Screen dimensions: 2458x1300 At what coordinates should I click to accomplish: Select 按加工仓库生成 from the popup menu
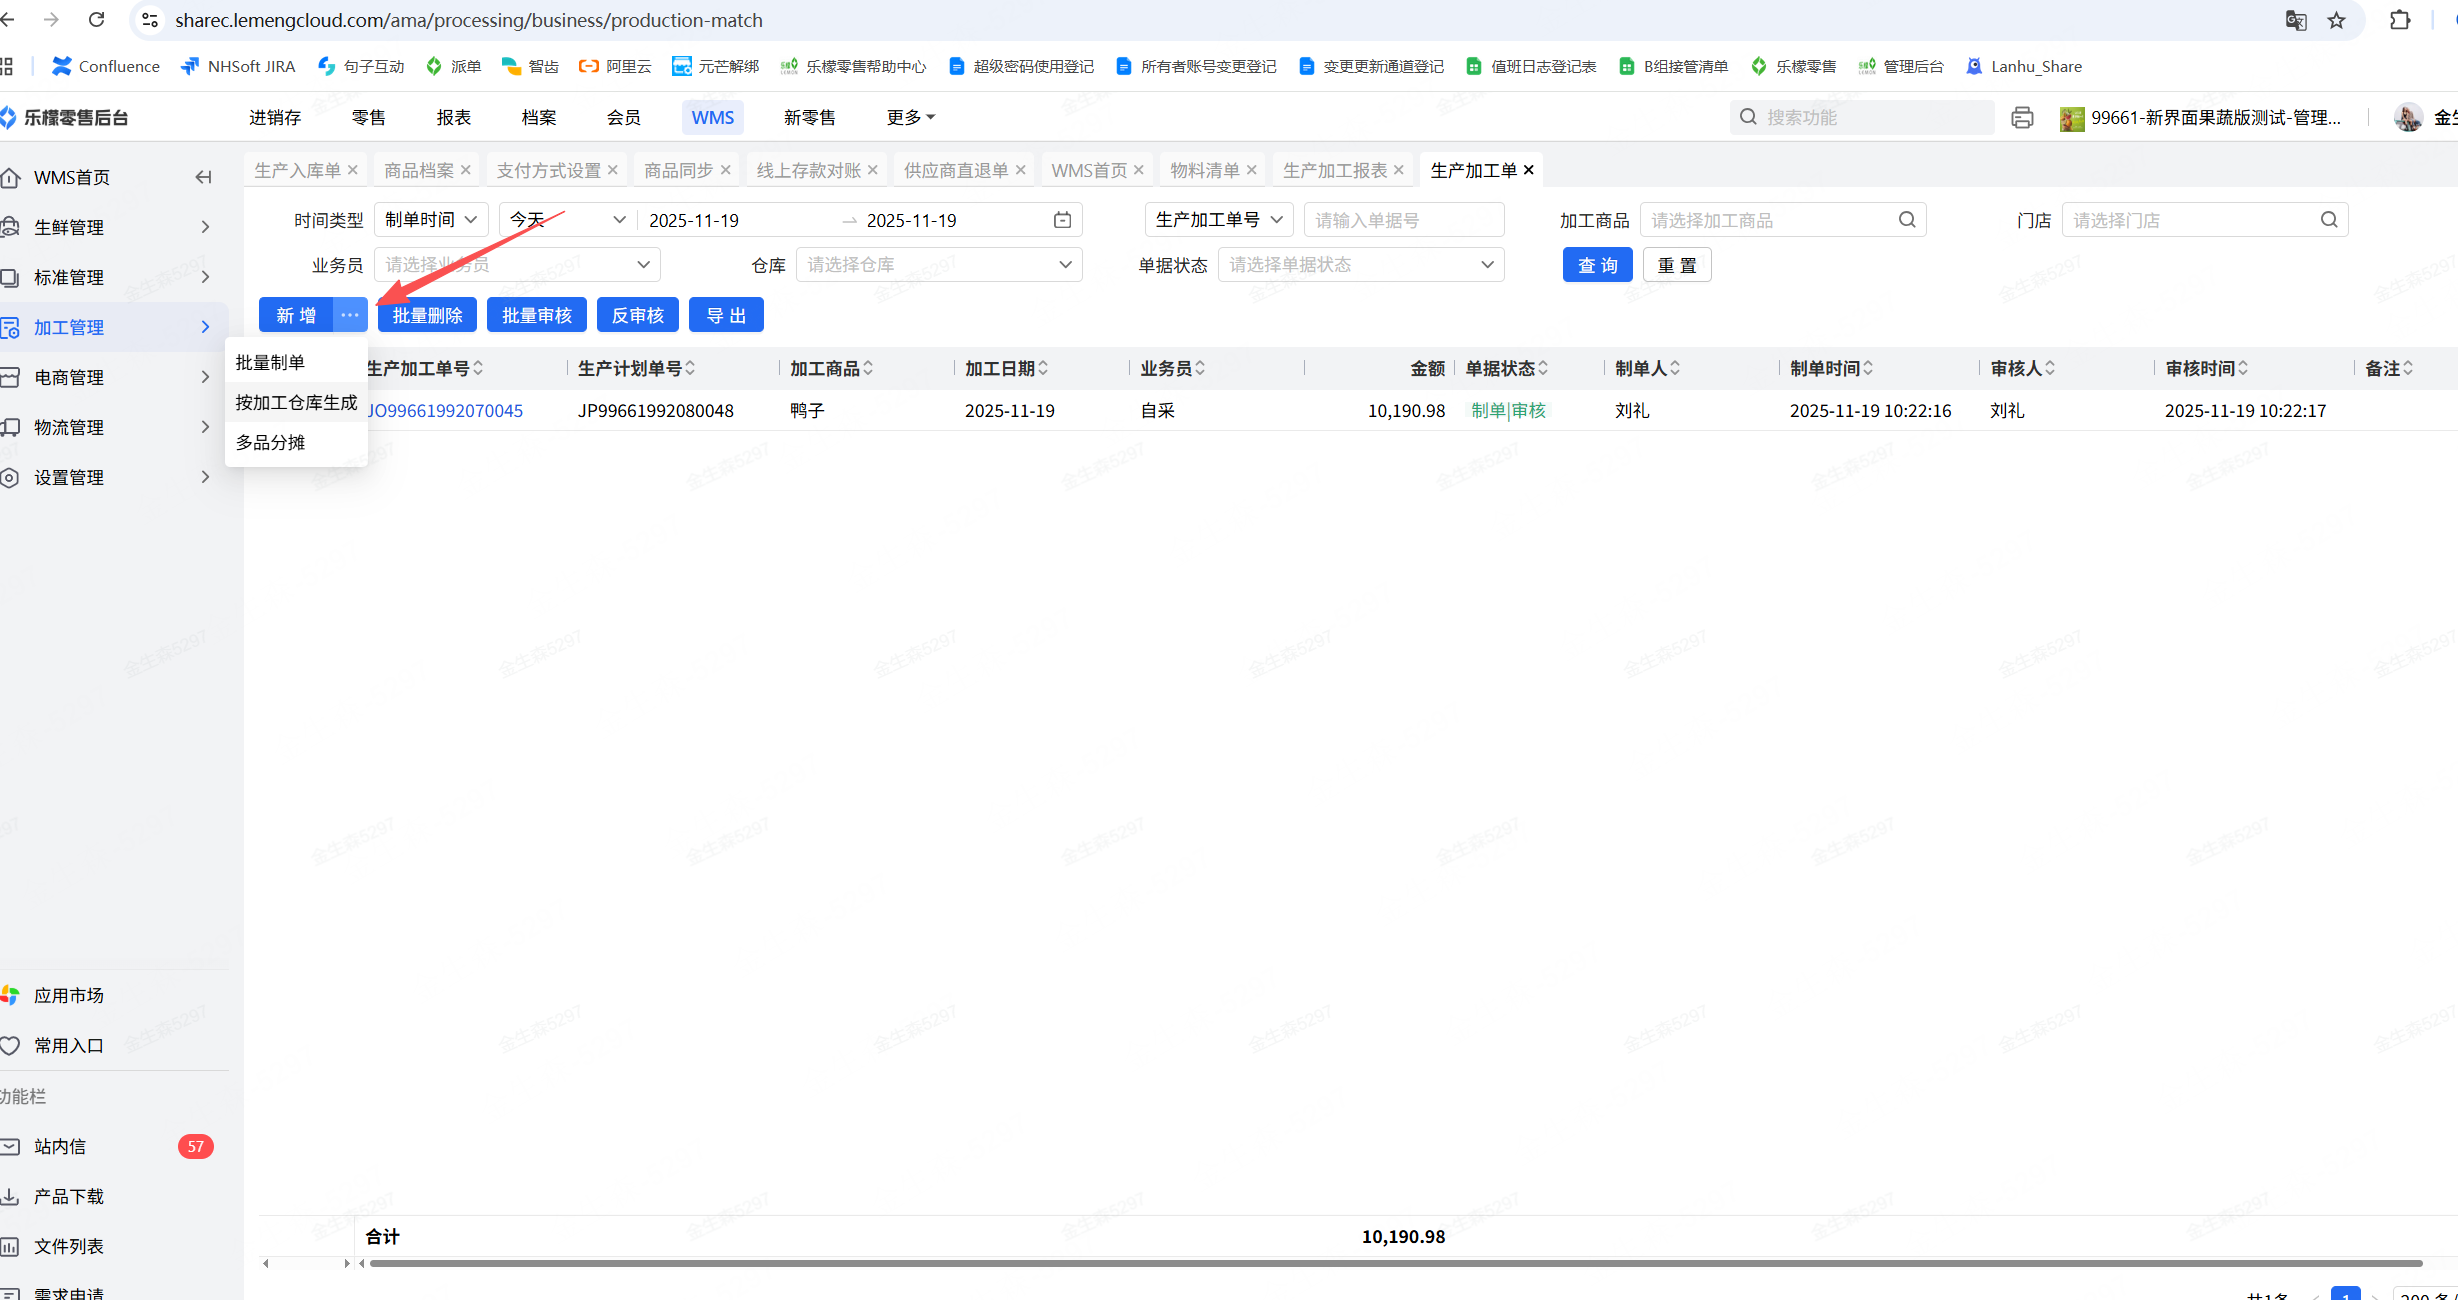tap(296, 402)
